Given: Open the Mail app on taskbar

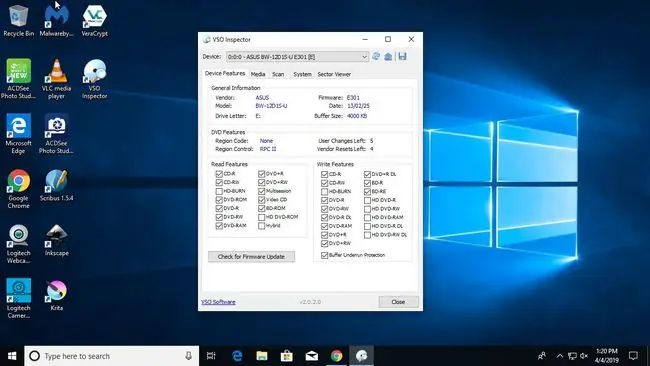Looking at the screenshot, I should pyautogui.click(x=312, y=356).
